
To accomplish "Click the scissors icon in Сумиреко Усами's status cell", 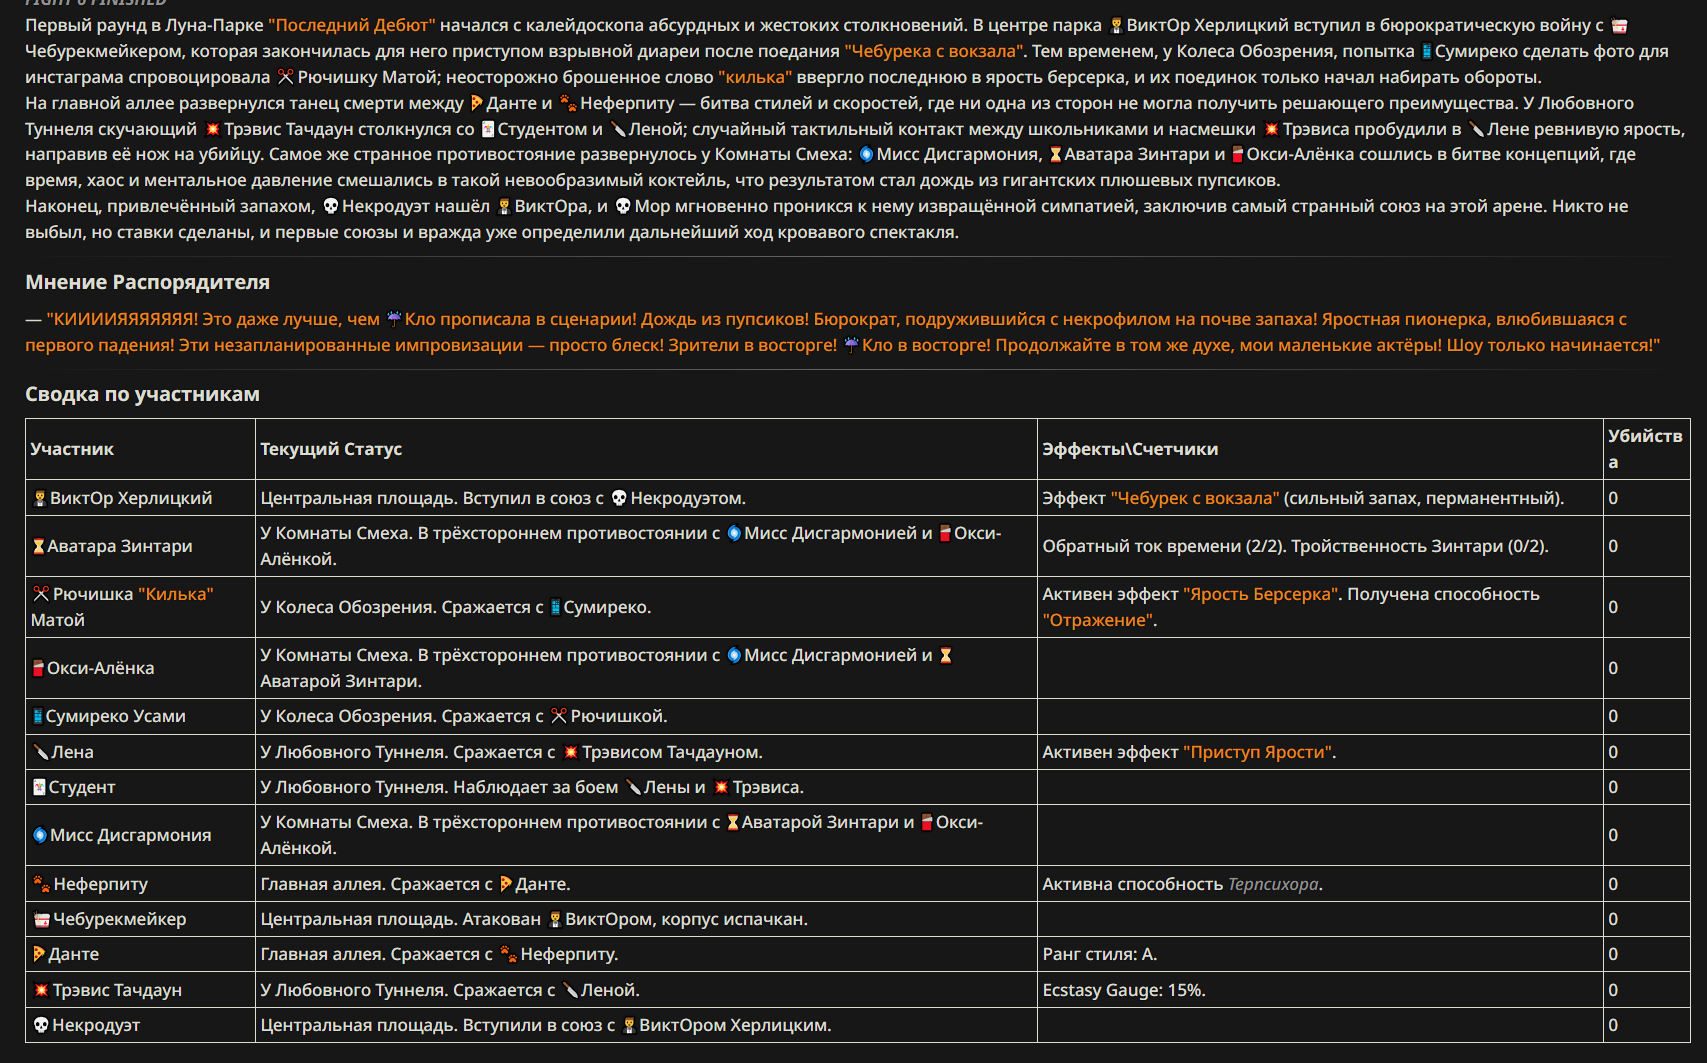I will [559, 716].
